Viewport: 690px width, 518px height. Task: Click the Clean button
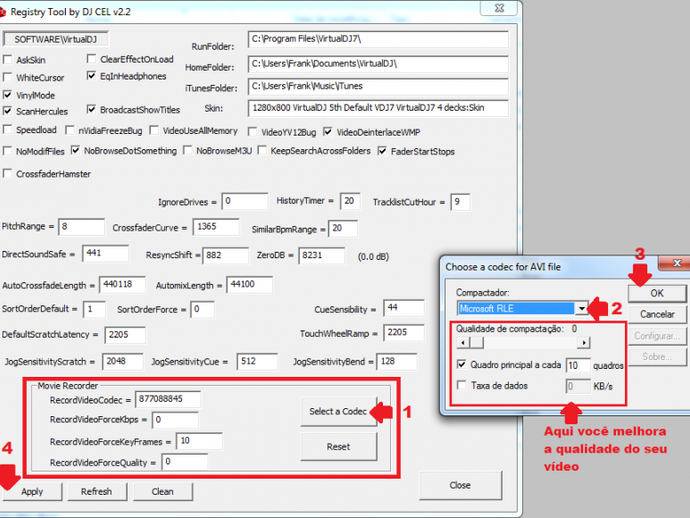click(163, 492)
